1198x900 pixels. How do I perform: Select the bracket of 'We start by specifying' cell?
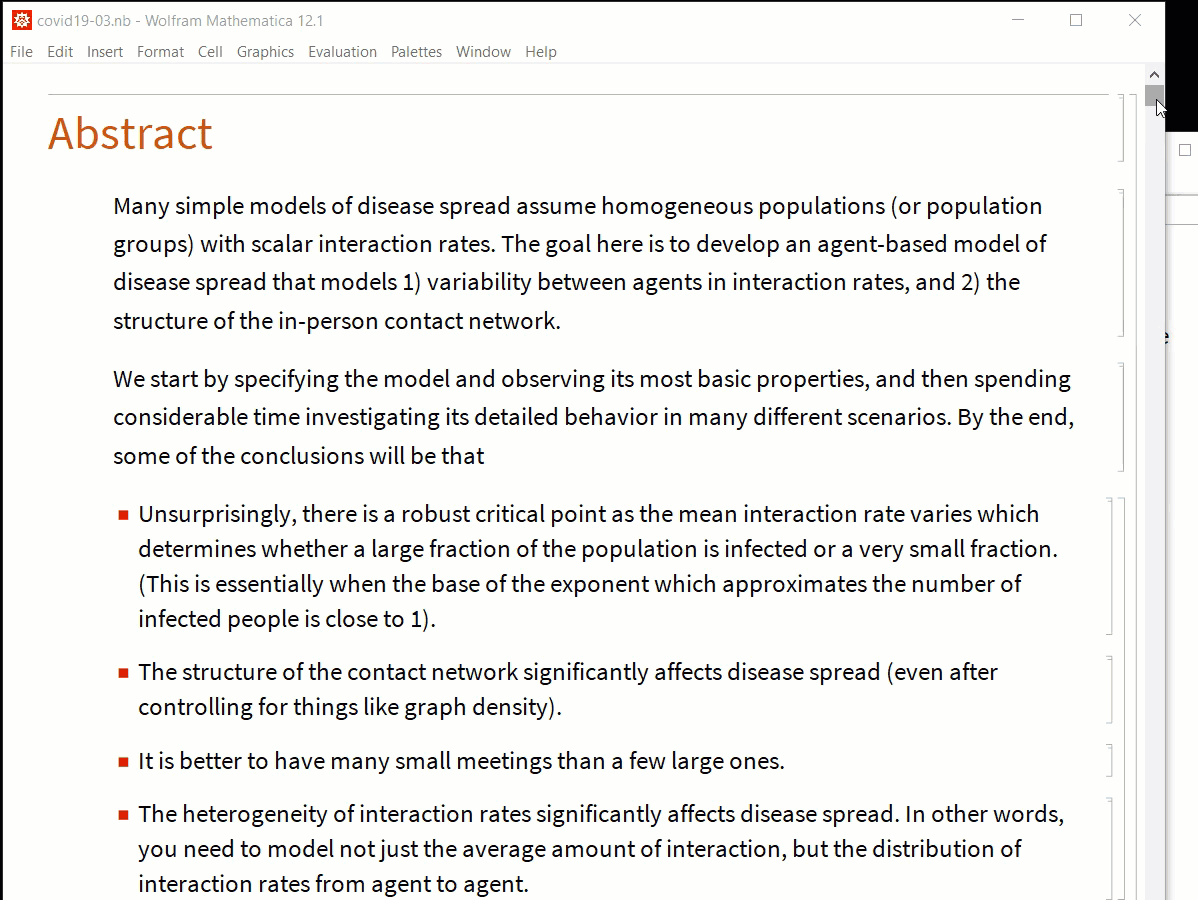point(1121,417)
